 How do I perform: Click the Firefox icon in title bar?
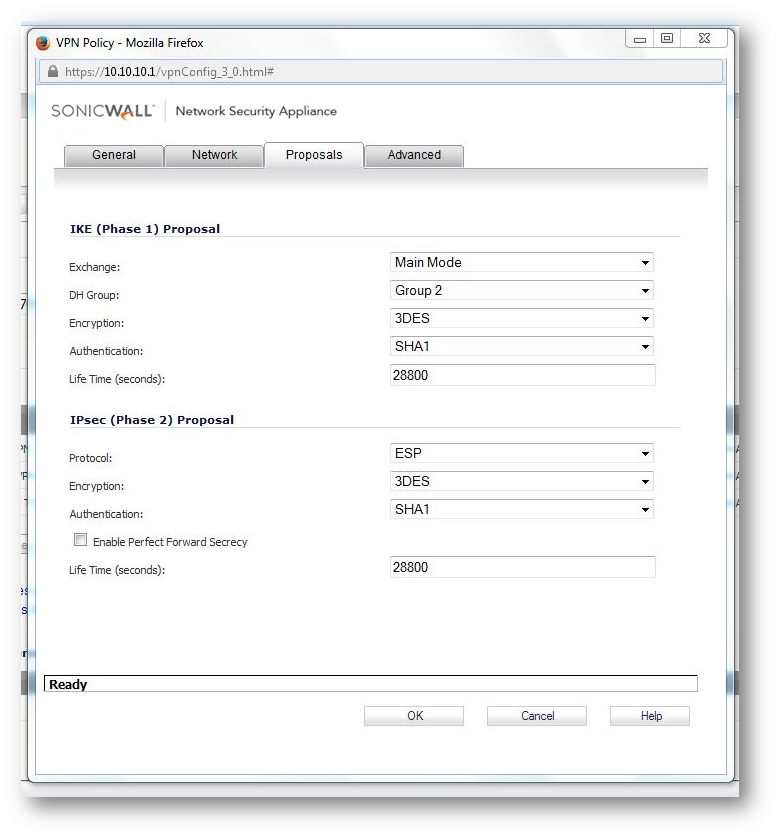click(43, 43)
